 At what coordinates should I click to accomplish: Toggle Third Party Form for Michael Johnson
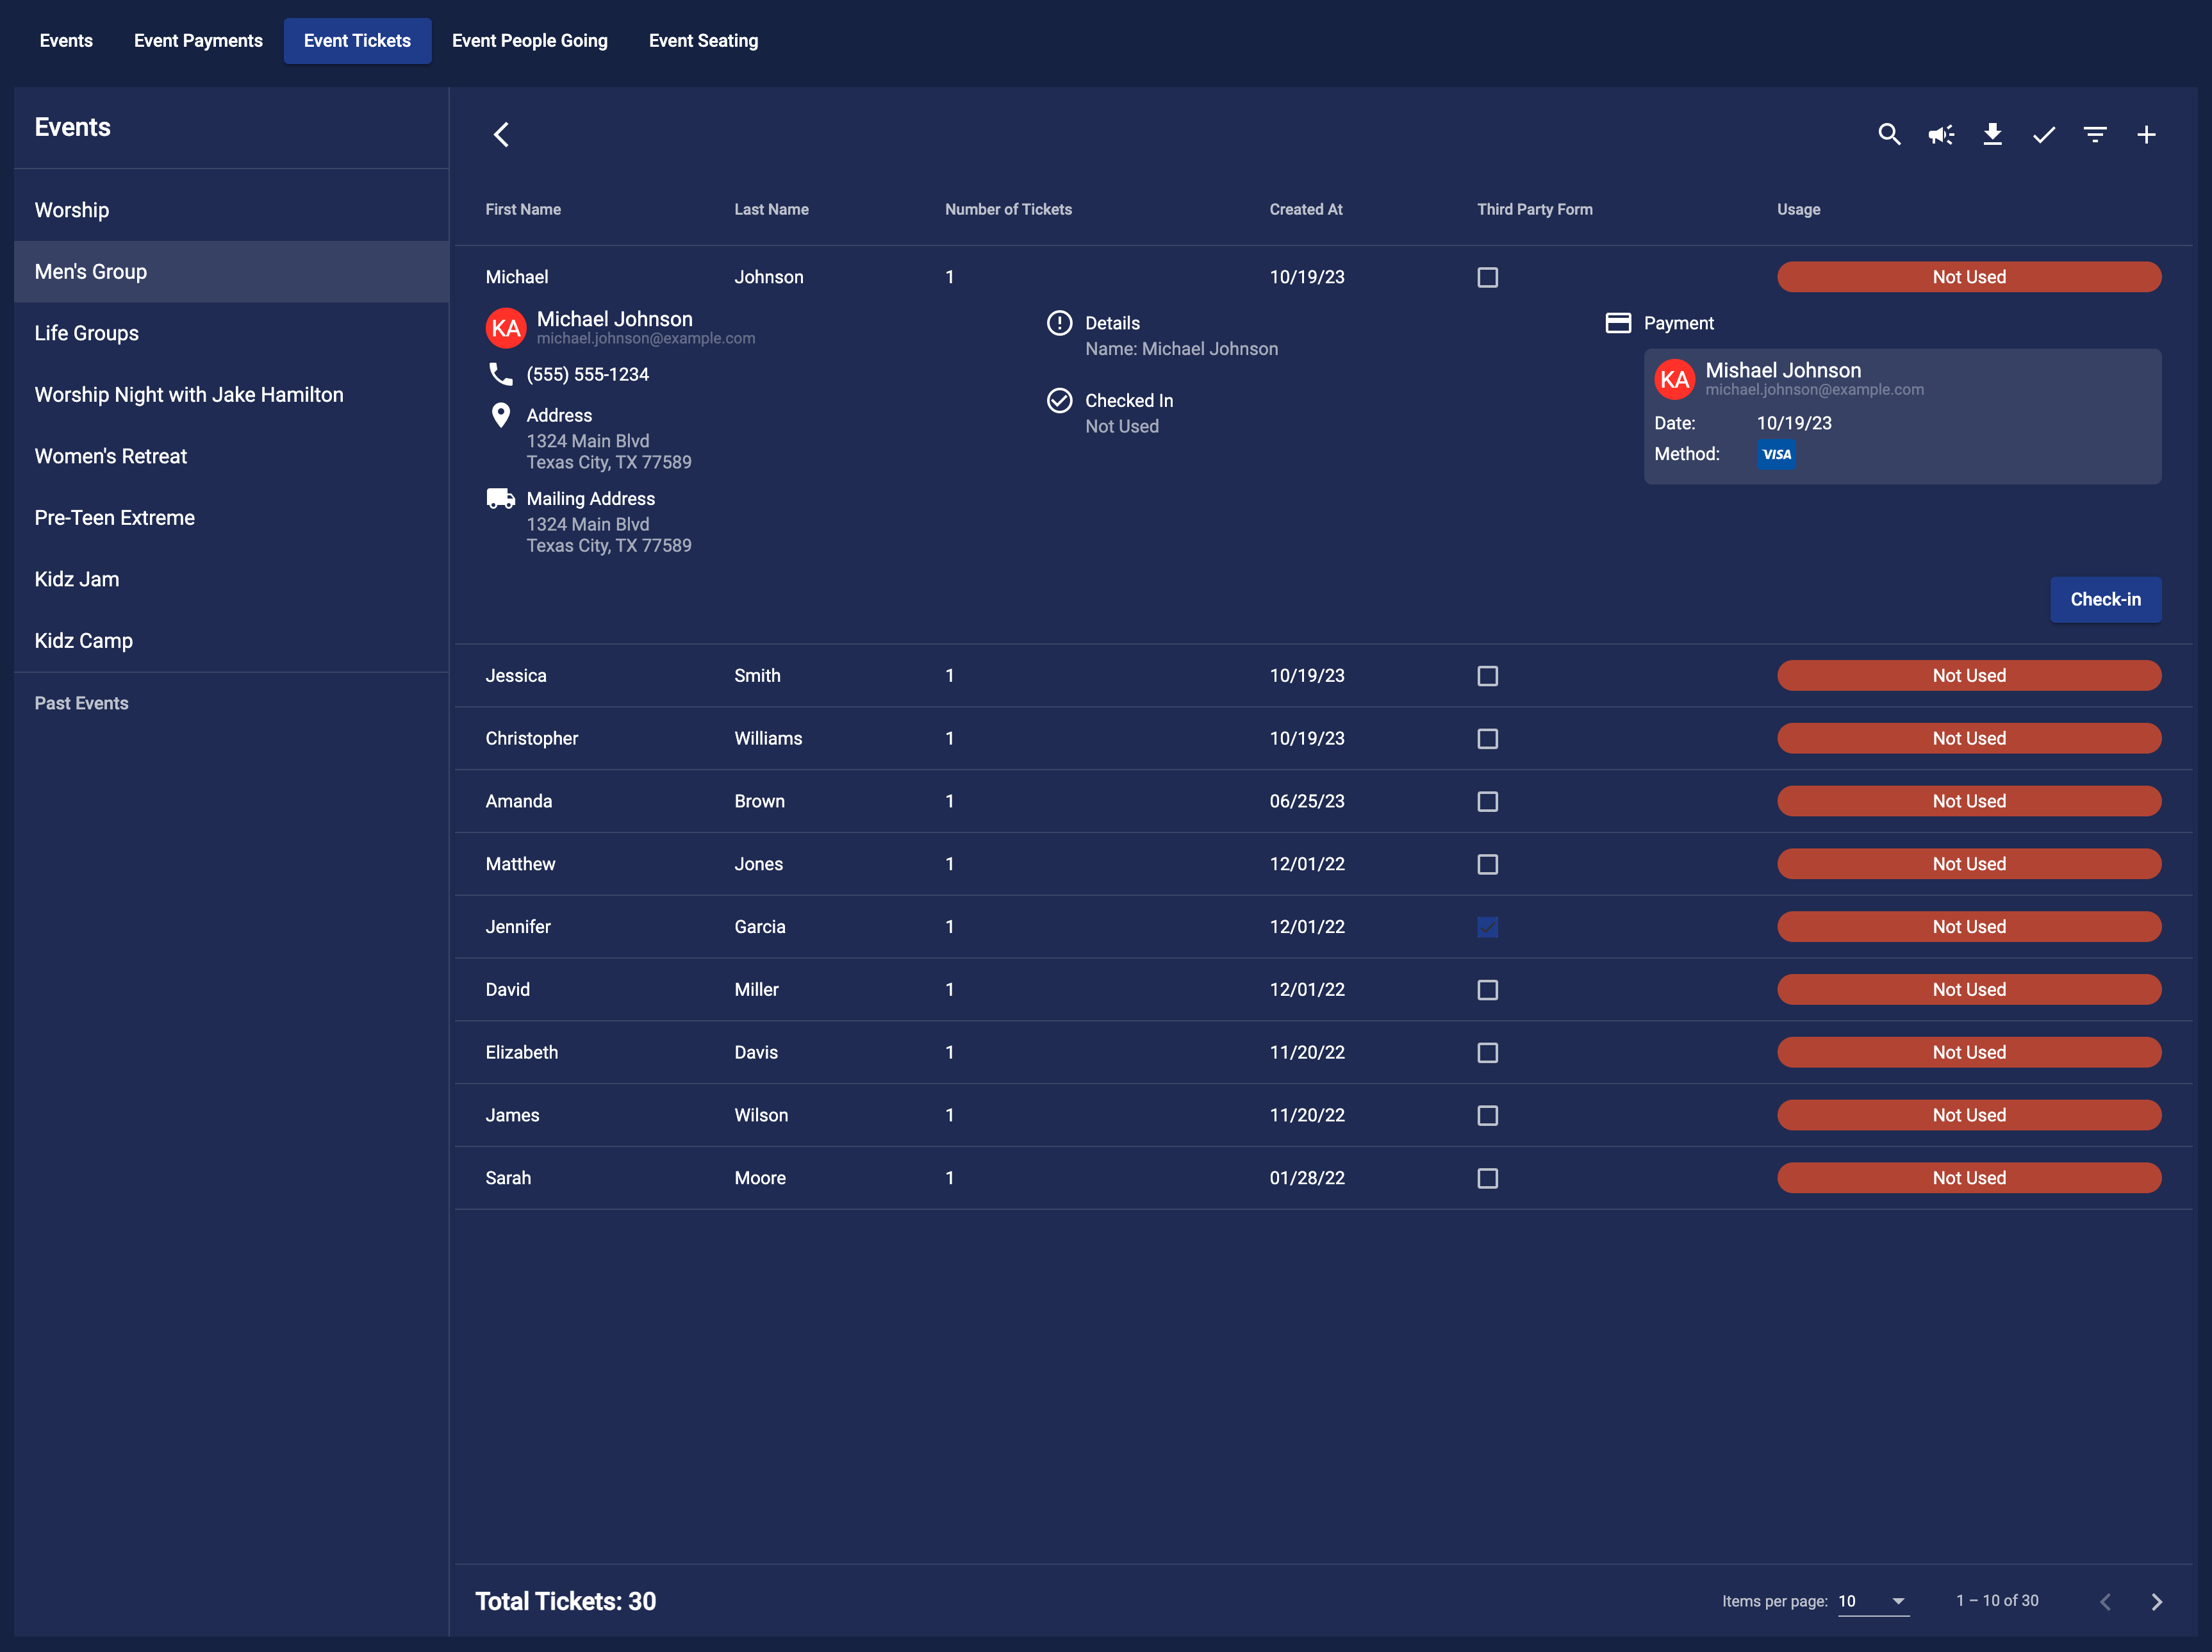[1488, 277]
